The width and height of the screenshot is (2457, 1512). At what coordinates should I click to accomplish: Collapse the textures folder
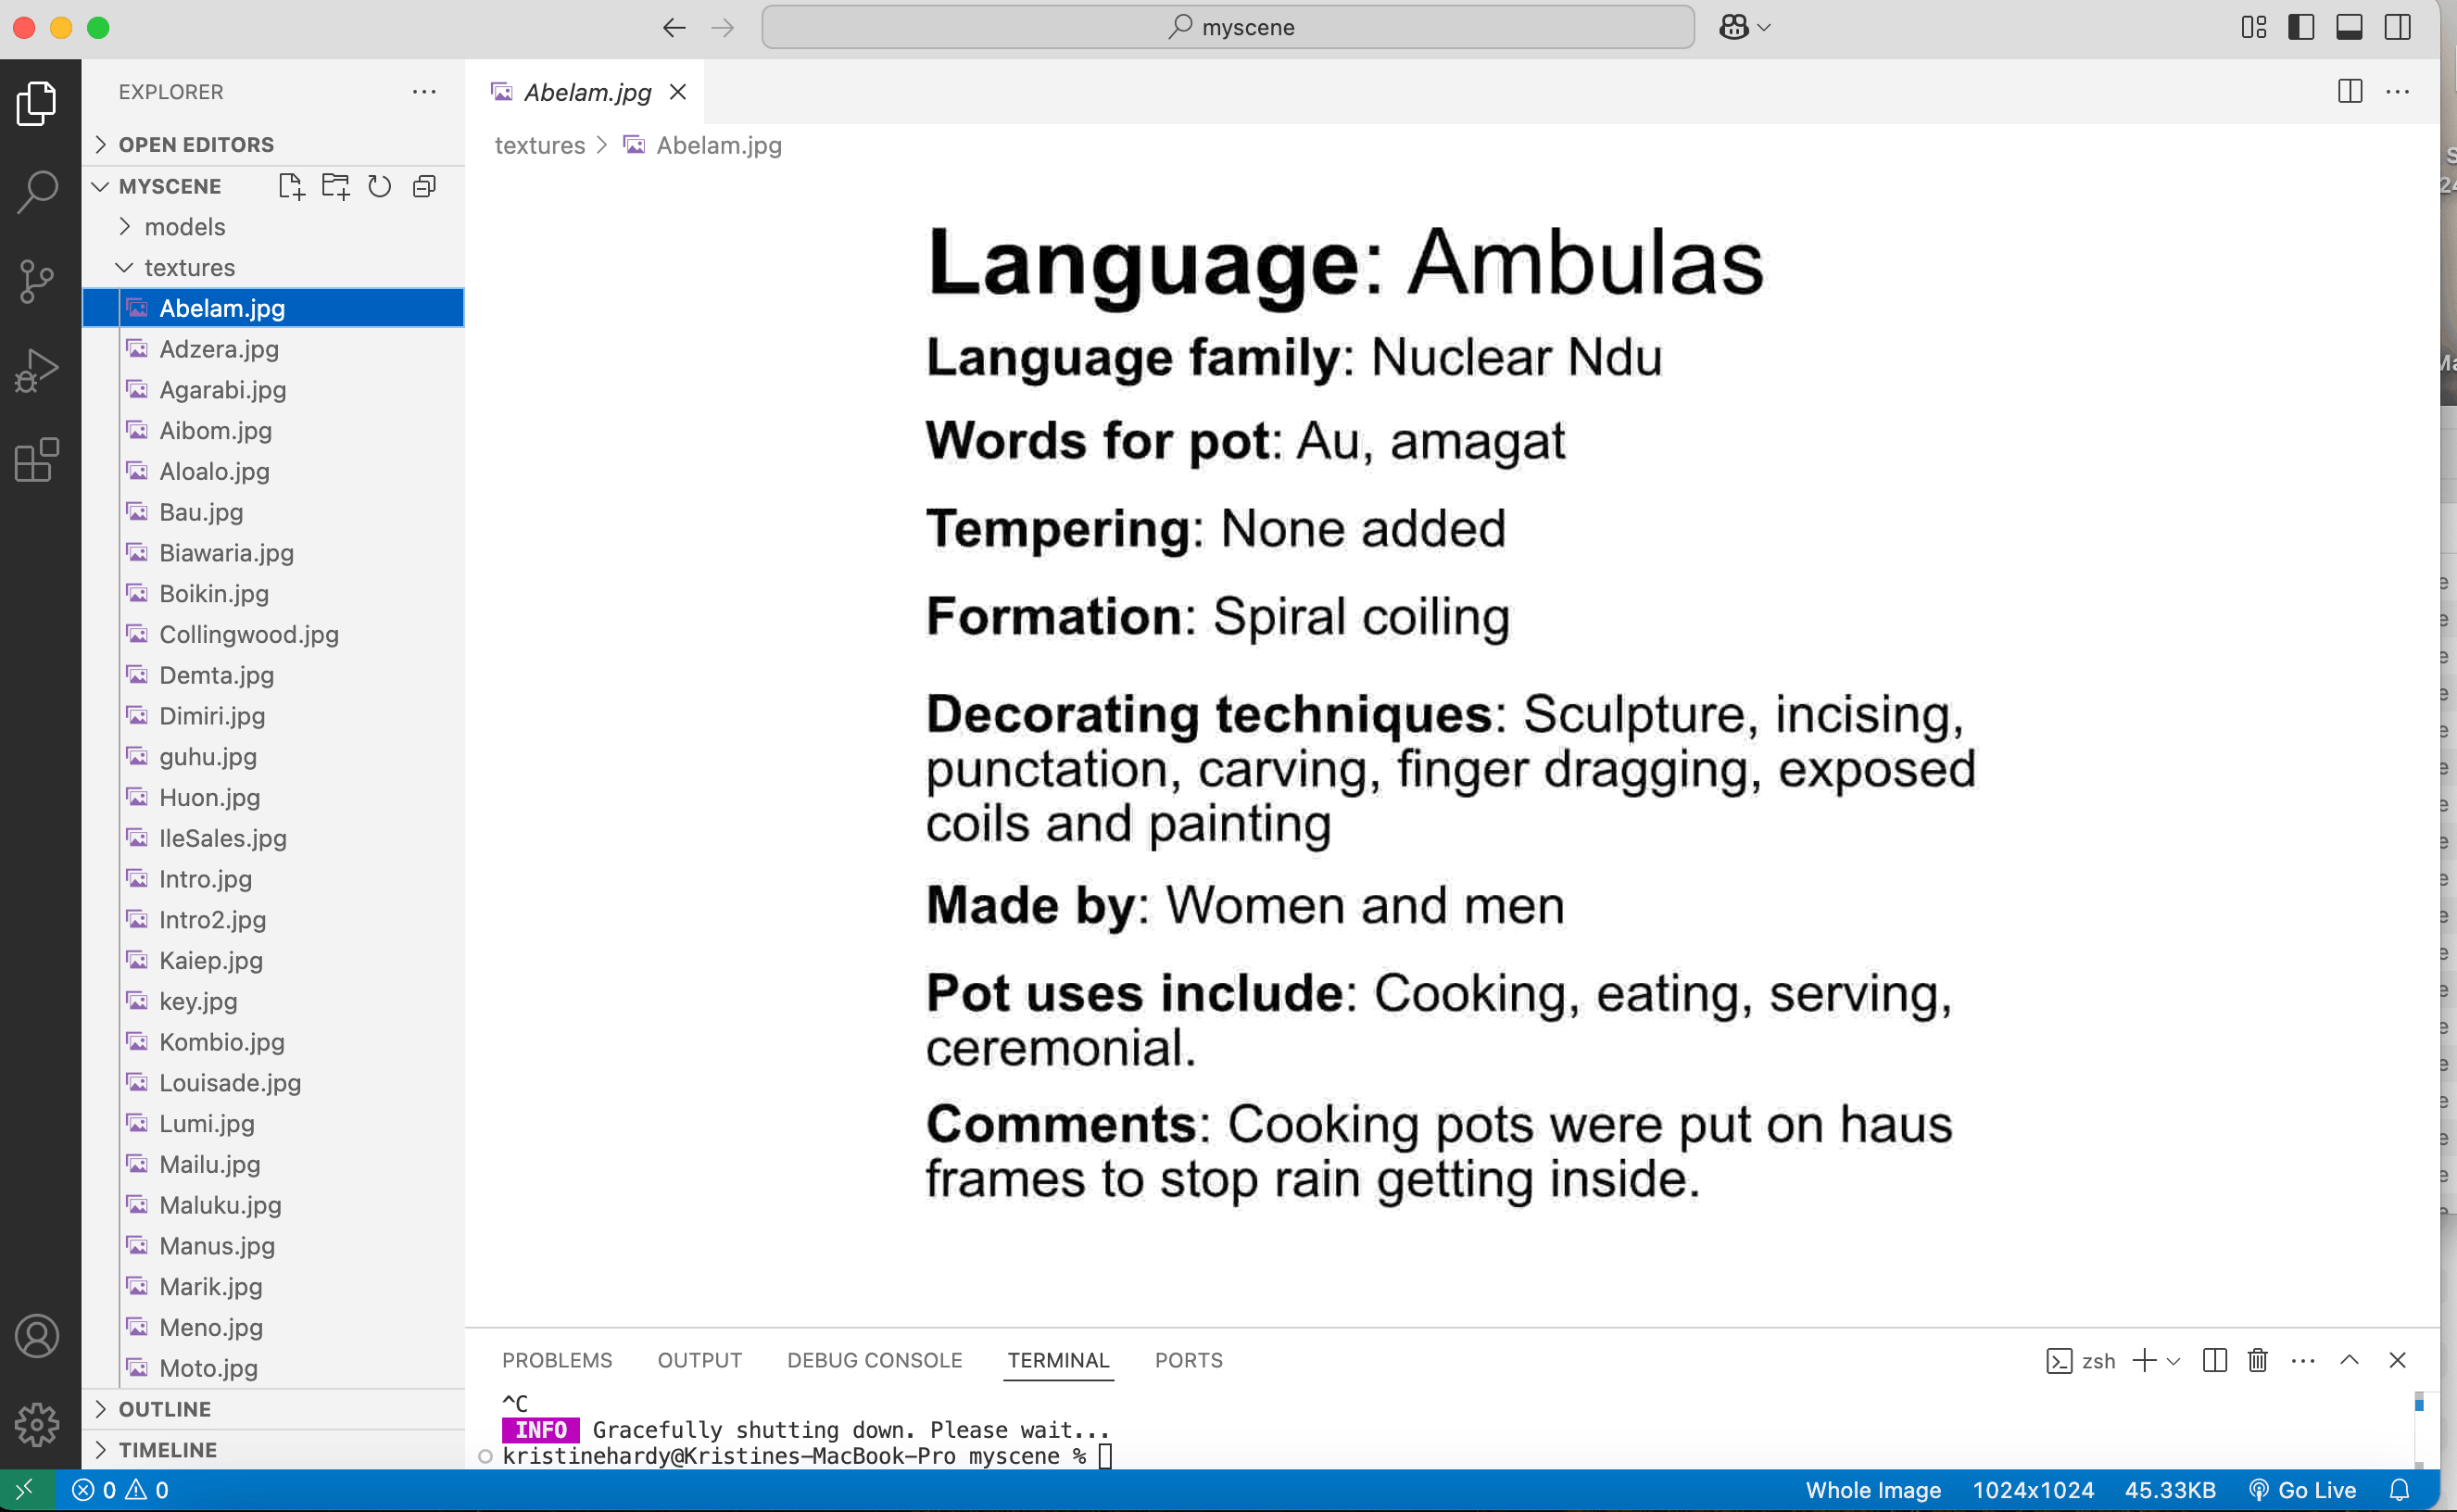(x=273, y=267)
